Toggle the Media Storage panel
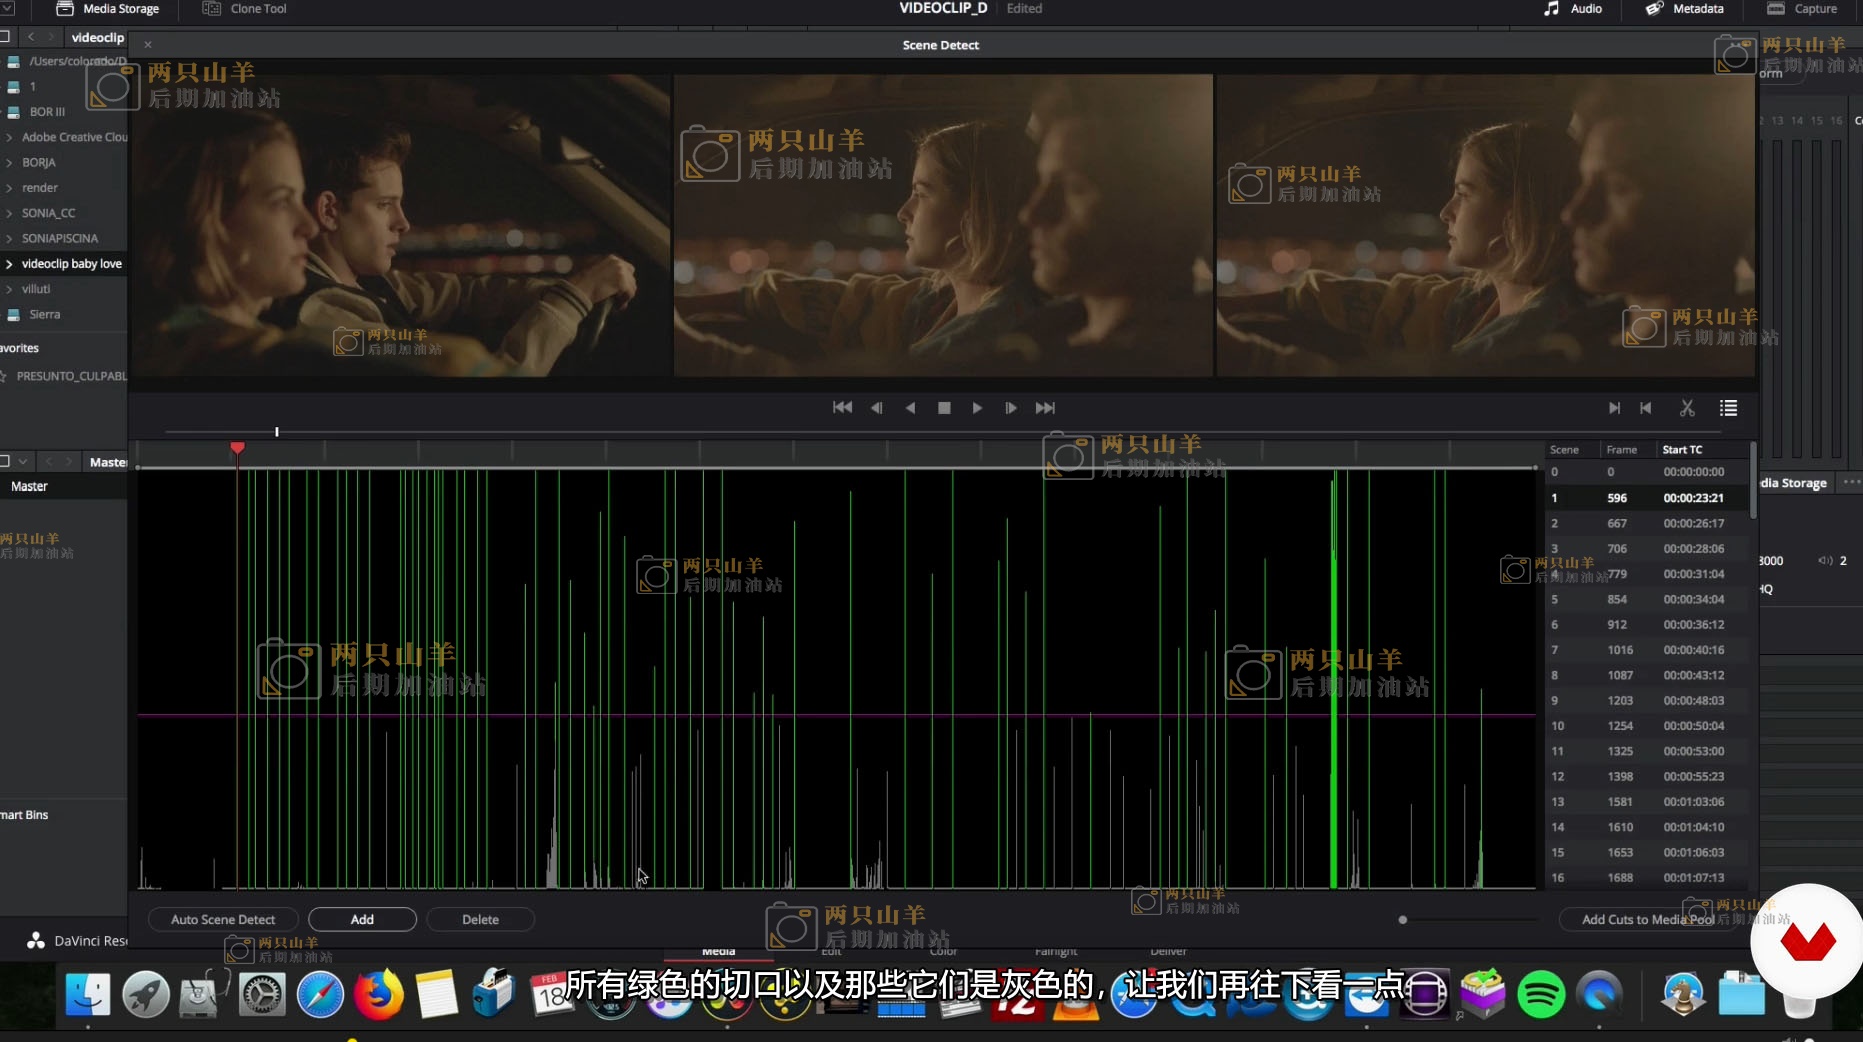 [x=108, y=9]
